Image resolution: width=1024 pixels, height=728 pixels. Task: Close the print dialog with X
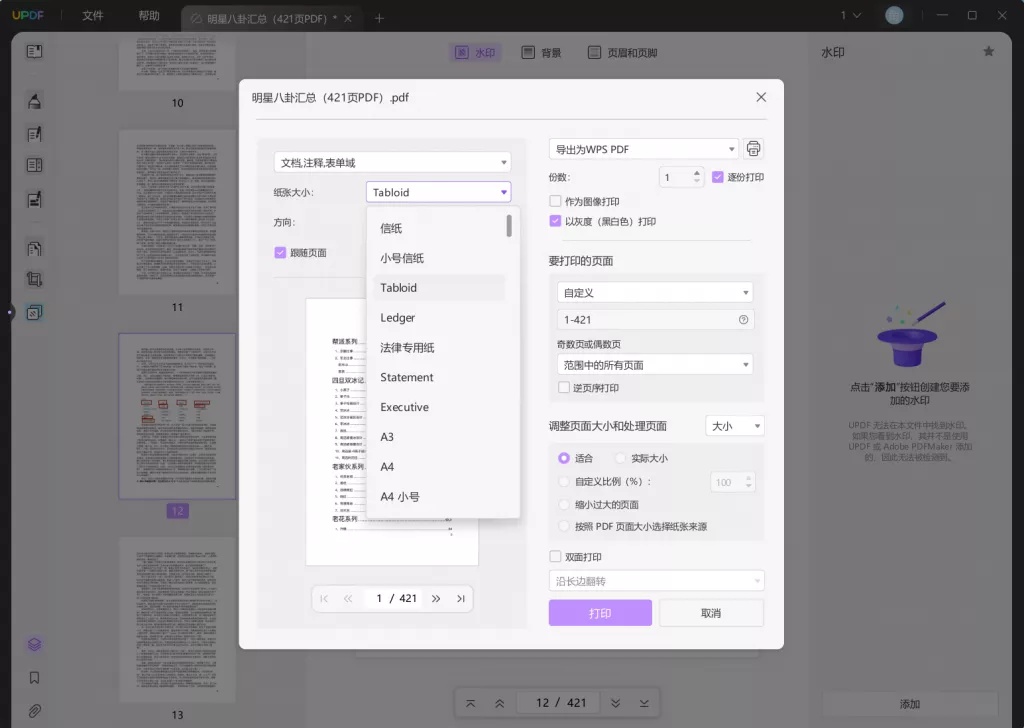pos(761,97)
